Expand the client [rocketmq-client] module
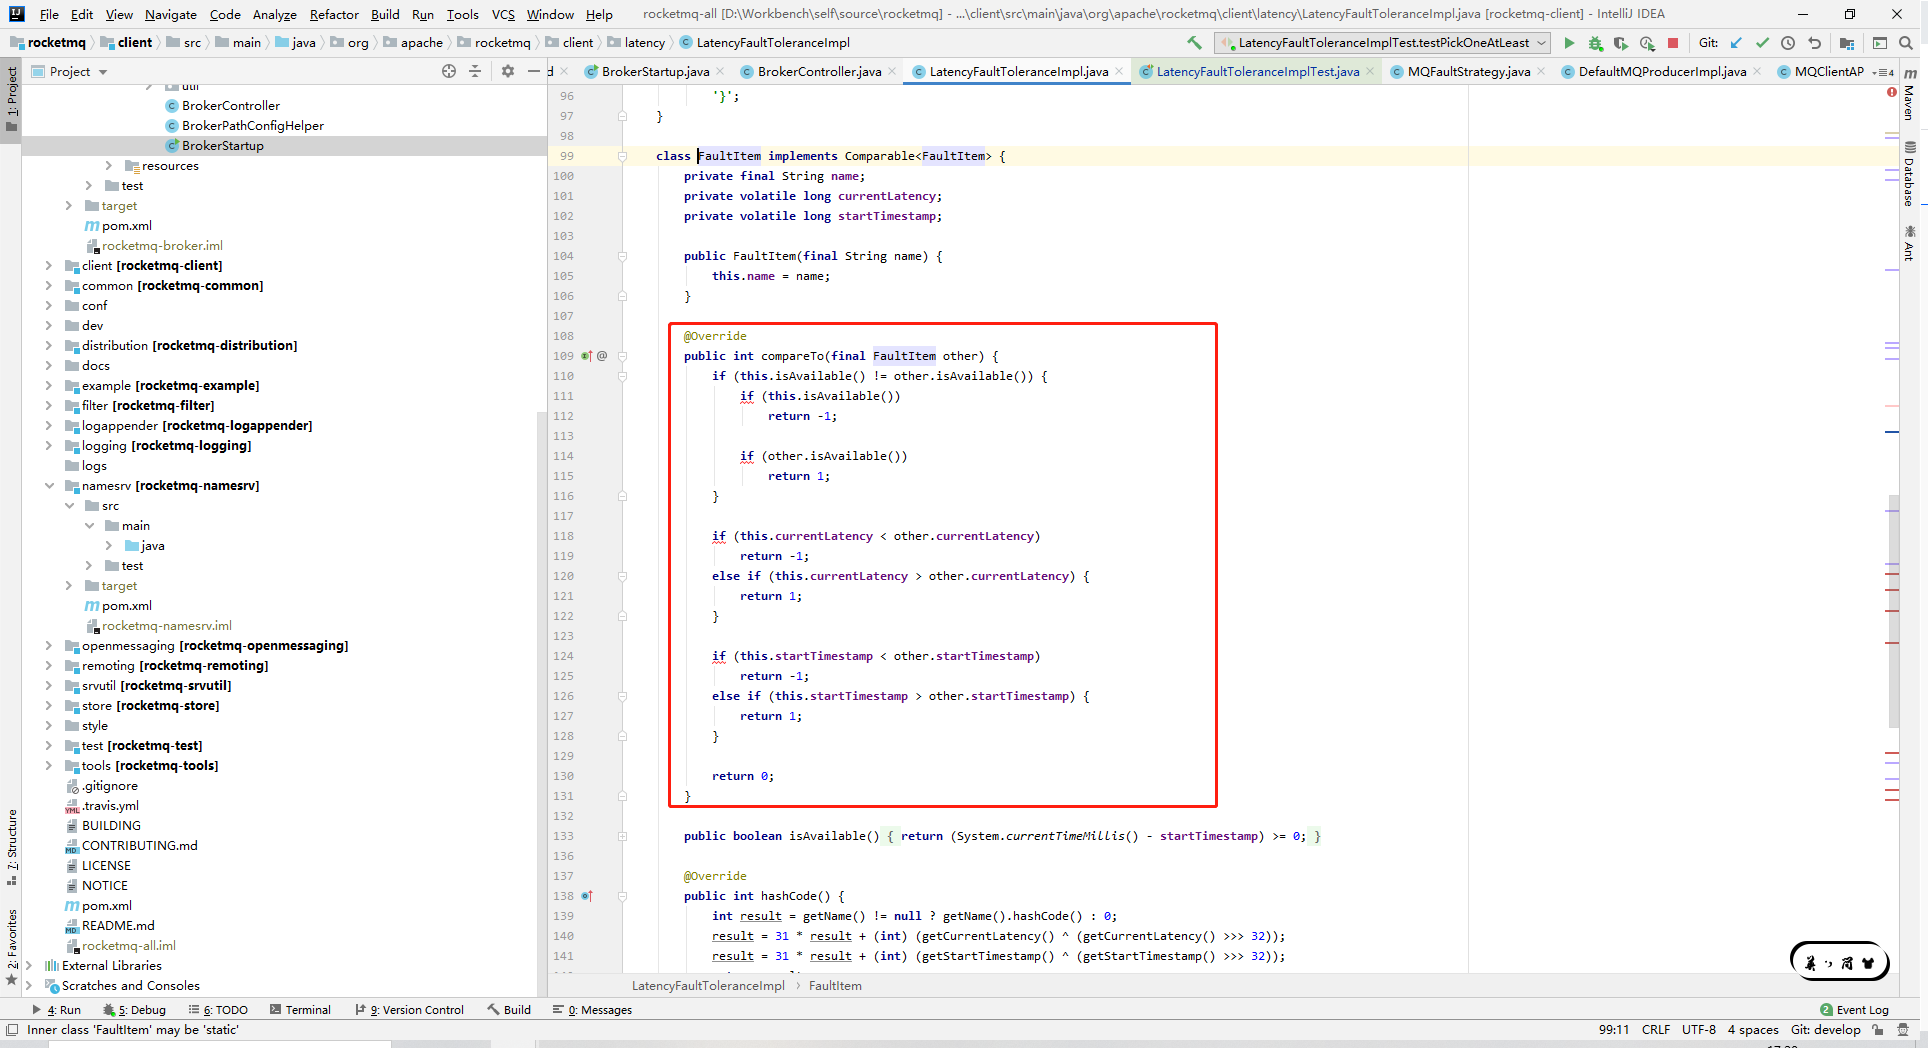 click(x=48, y=266)
